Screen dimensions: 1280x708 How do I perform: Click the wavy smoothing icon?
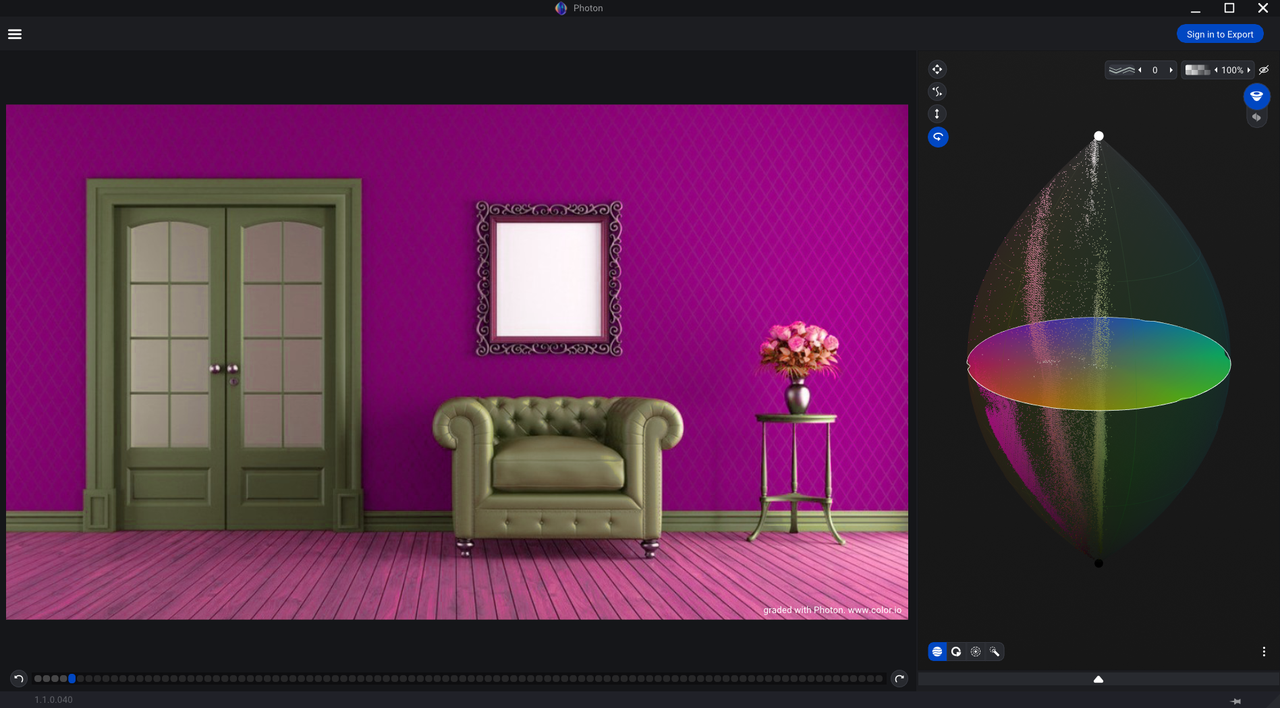coord(1122,70)
